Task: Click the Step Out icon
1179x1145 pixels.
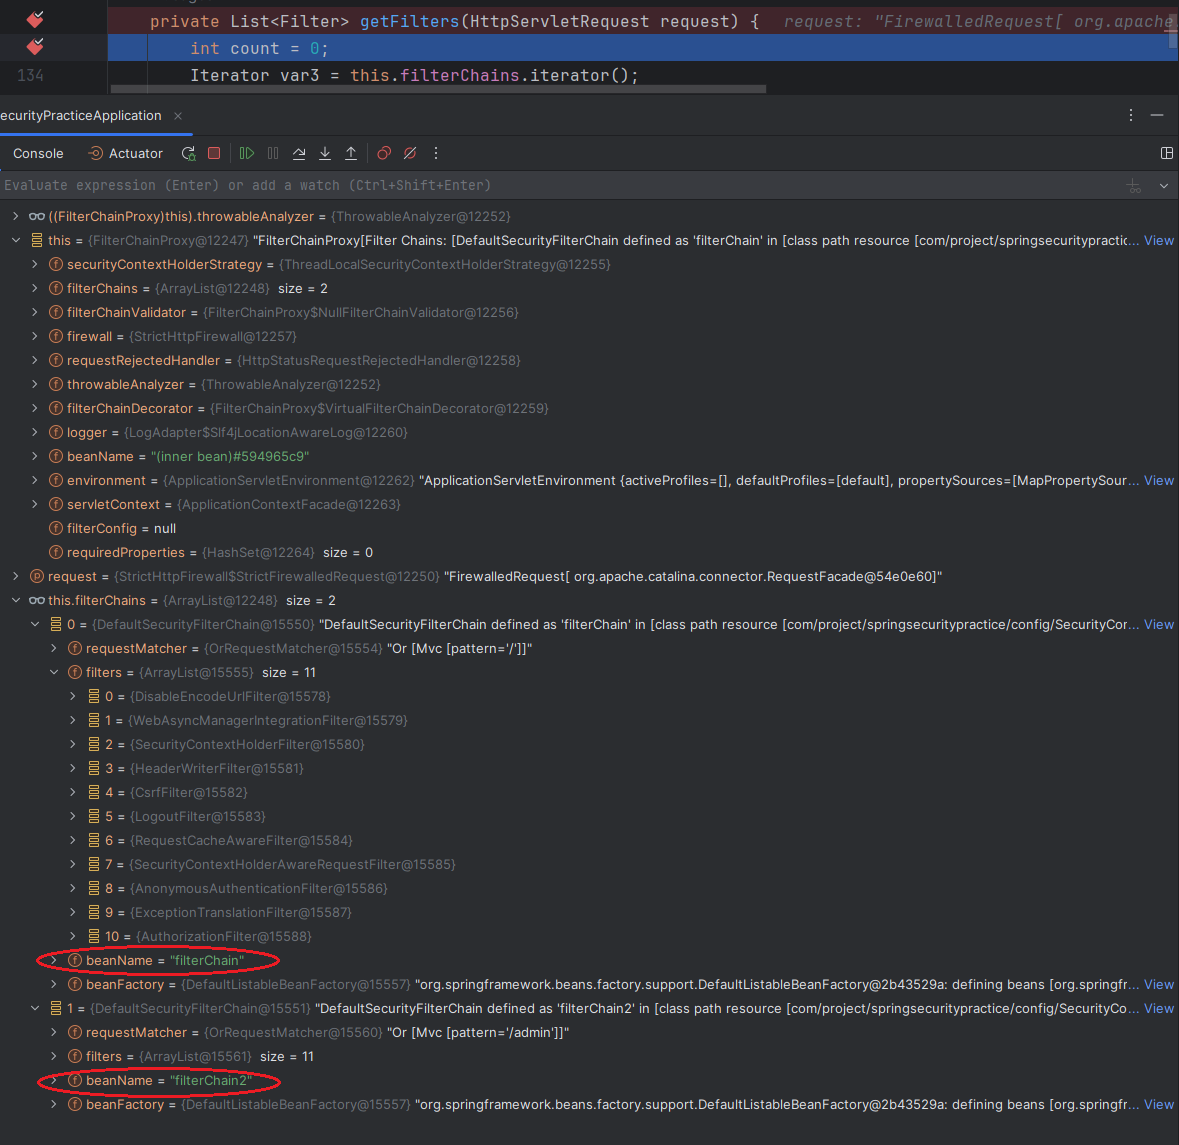Action: 351,153
